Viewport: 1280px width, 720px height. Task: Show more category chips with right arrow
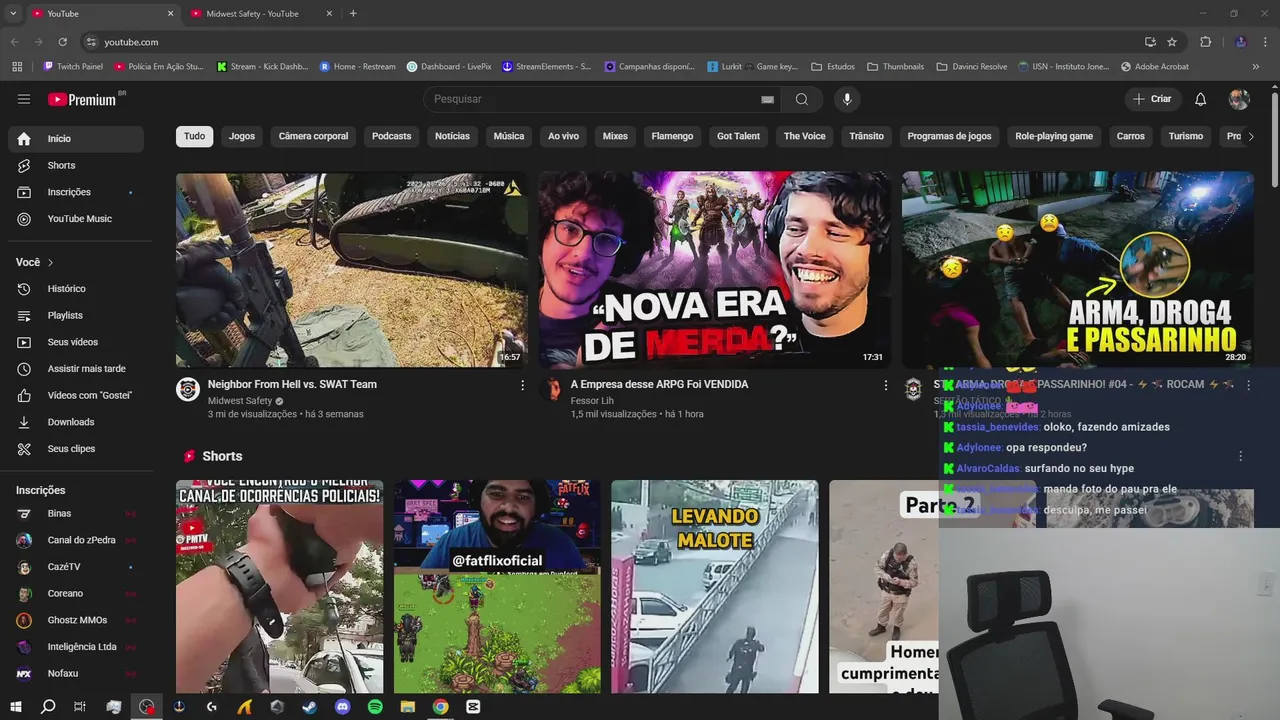coord(1250,136)
